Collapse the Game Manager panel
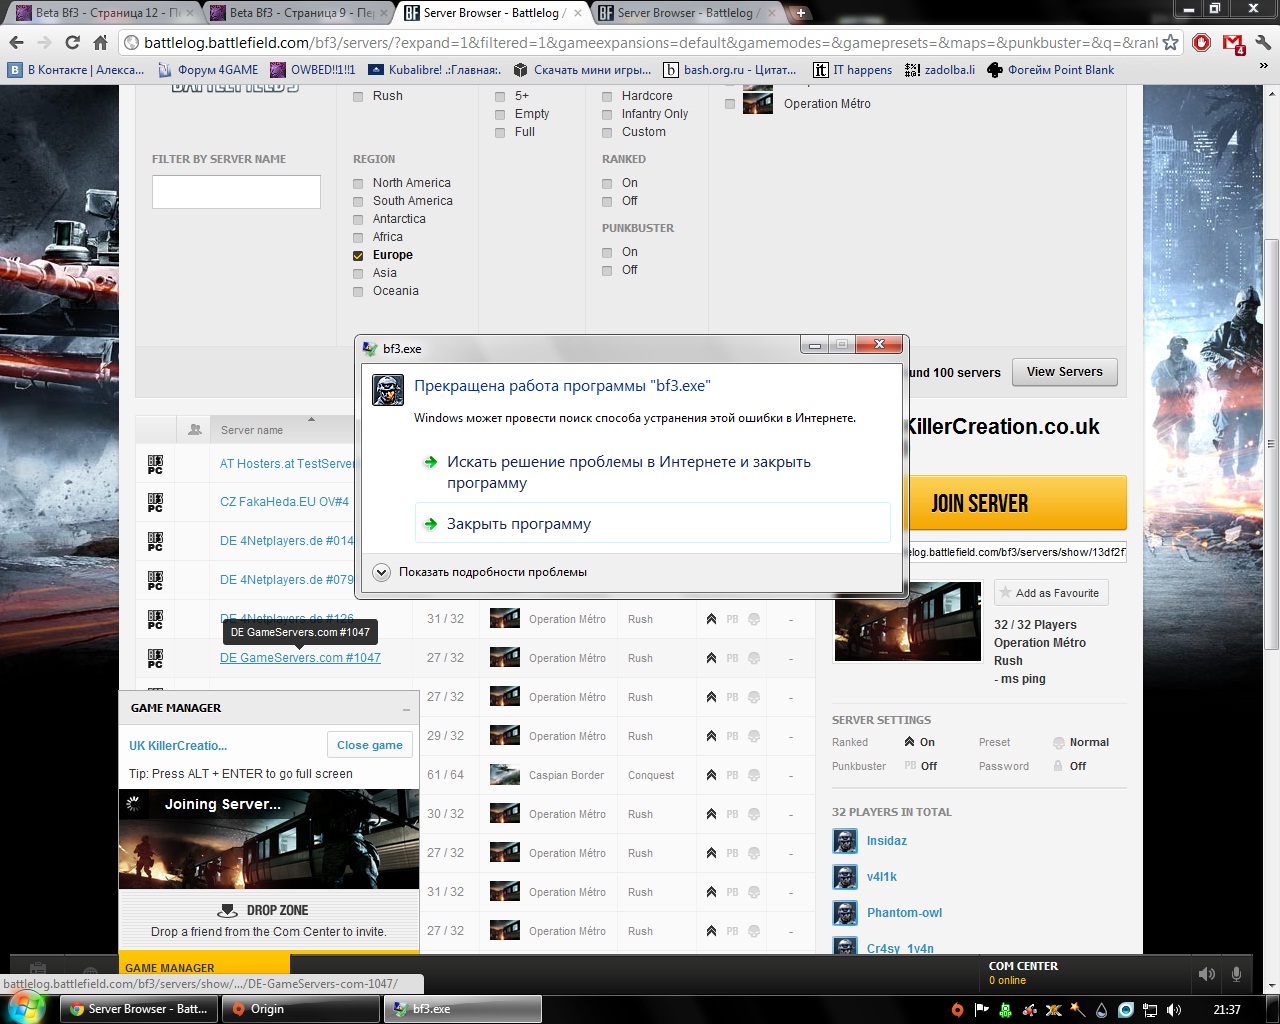This screenshot has height=1024, width=1280. 406,709
